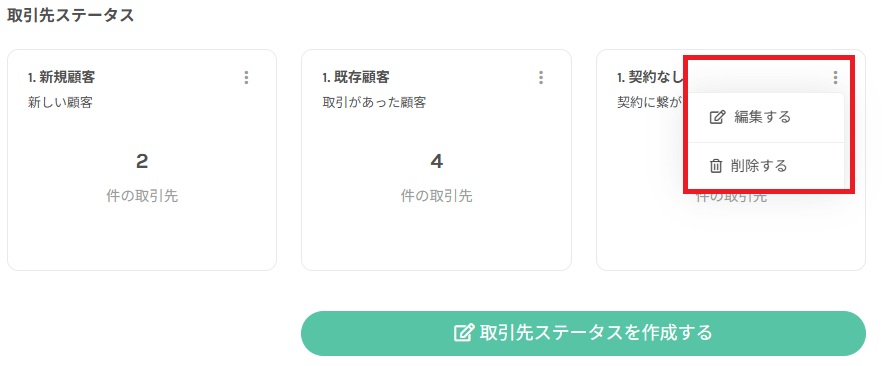Click the 新しい顧客 description text
The height and width of the screenshot is (366, 892).
pos(60,103)
